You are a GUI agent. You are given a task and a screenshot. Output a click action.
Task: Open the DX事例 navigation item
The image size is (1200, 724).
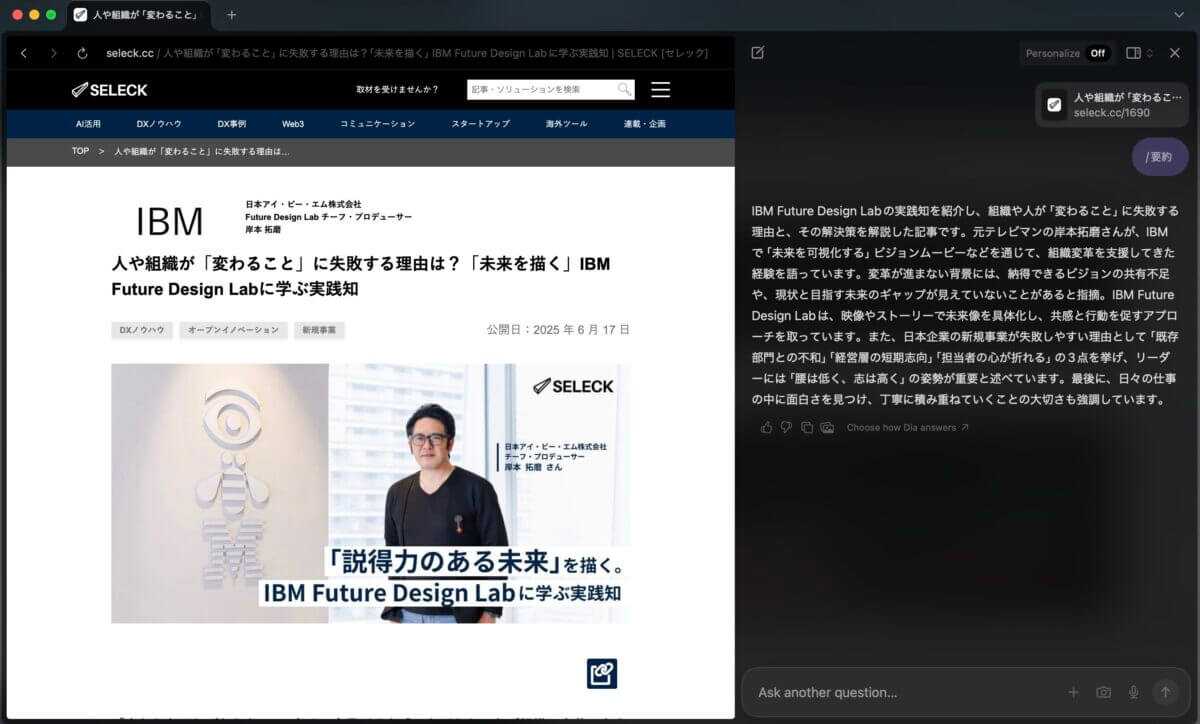tap(232, 124)
